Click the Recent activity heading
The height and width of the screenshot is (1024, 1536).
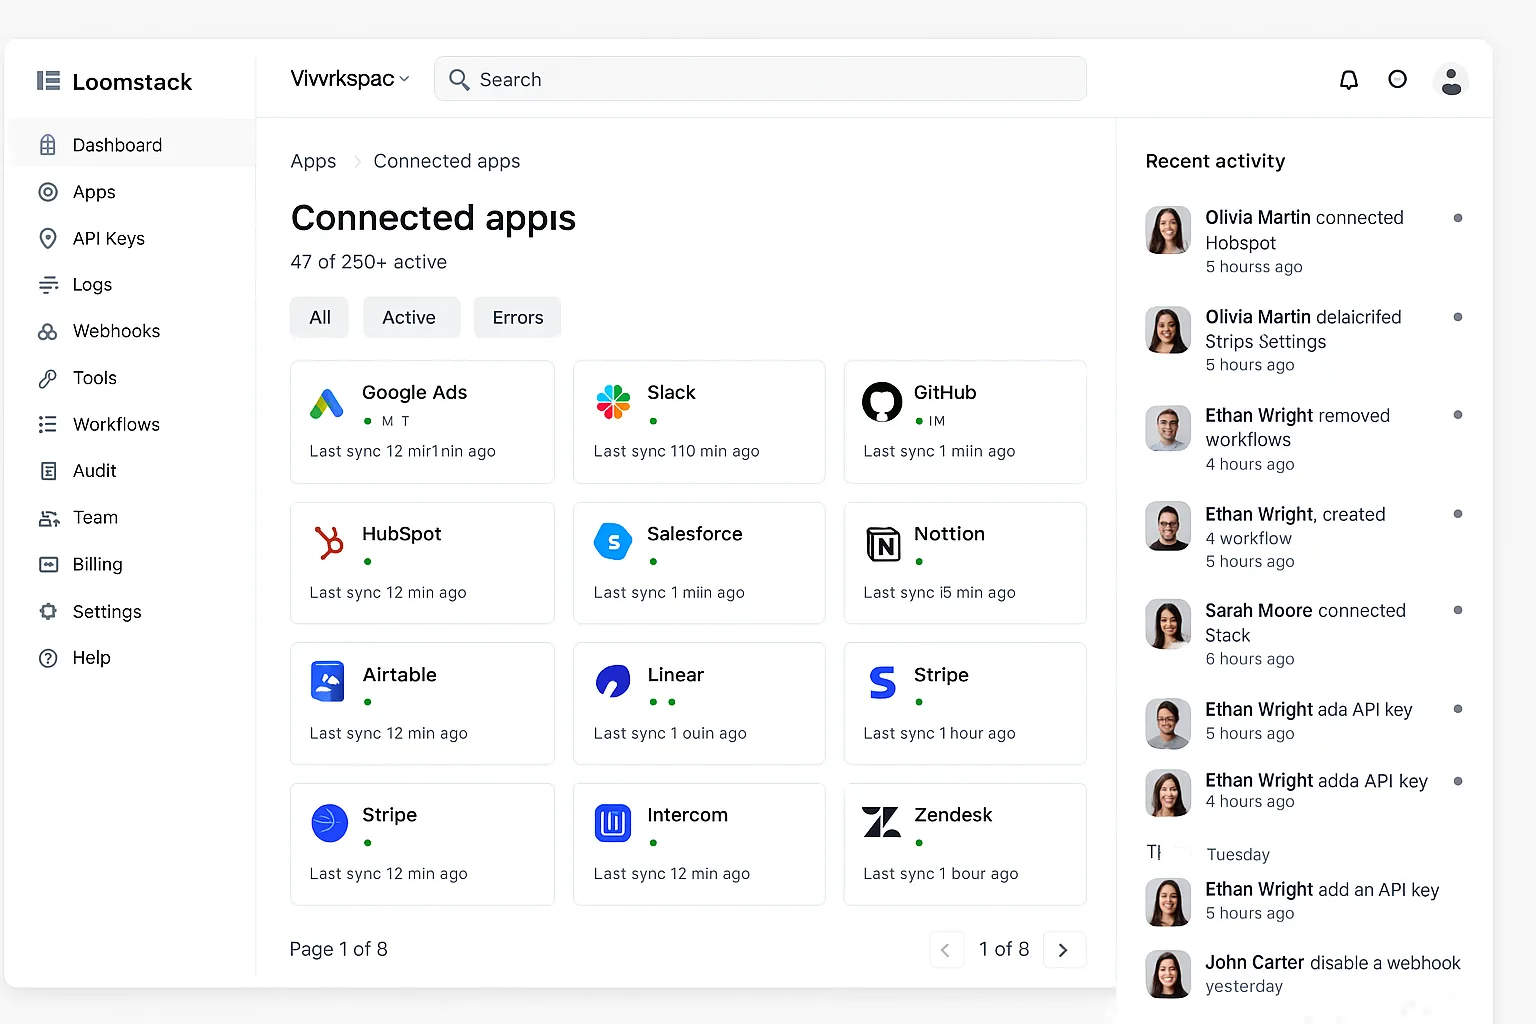click(1215, 161)
